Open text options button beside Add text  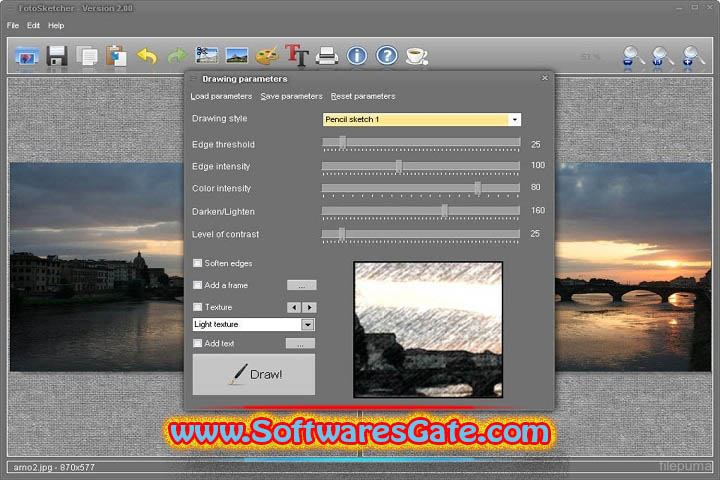(300, 343)
